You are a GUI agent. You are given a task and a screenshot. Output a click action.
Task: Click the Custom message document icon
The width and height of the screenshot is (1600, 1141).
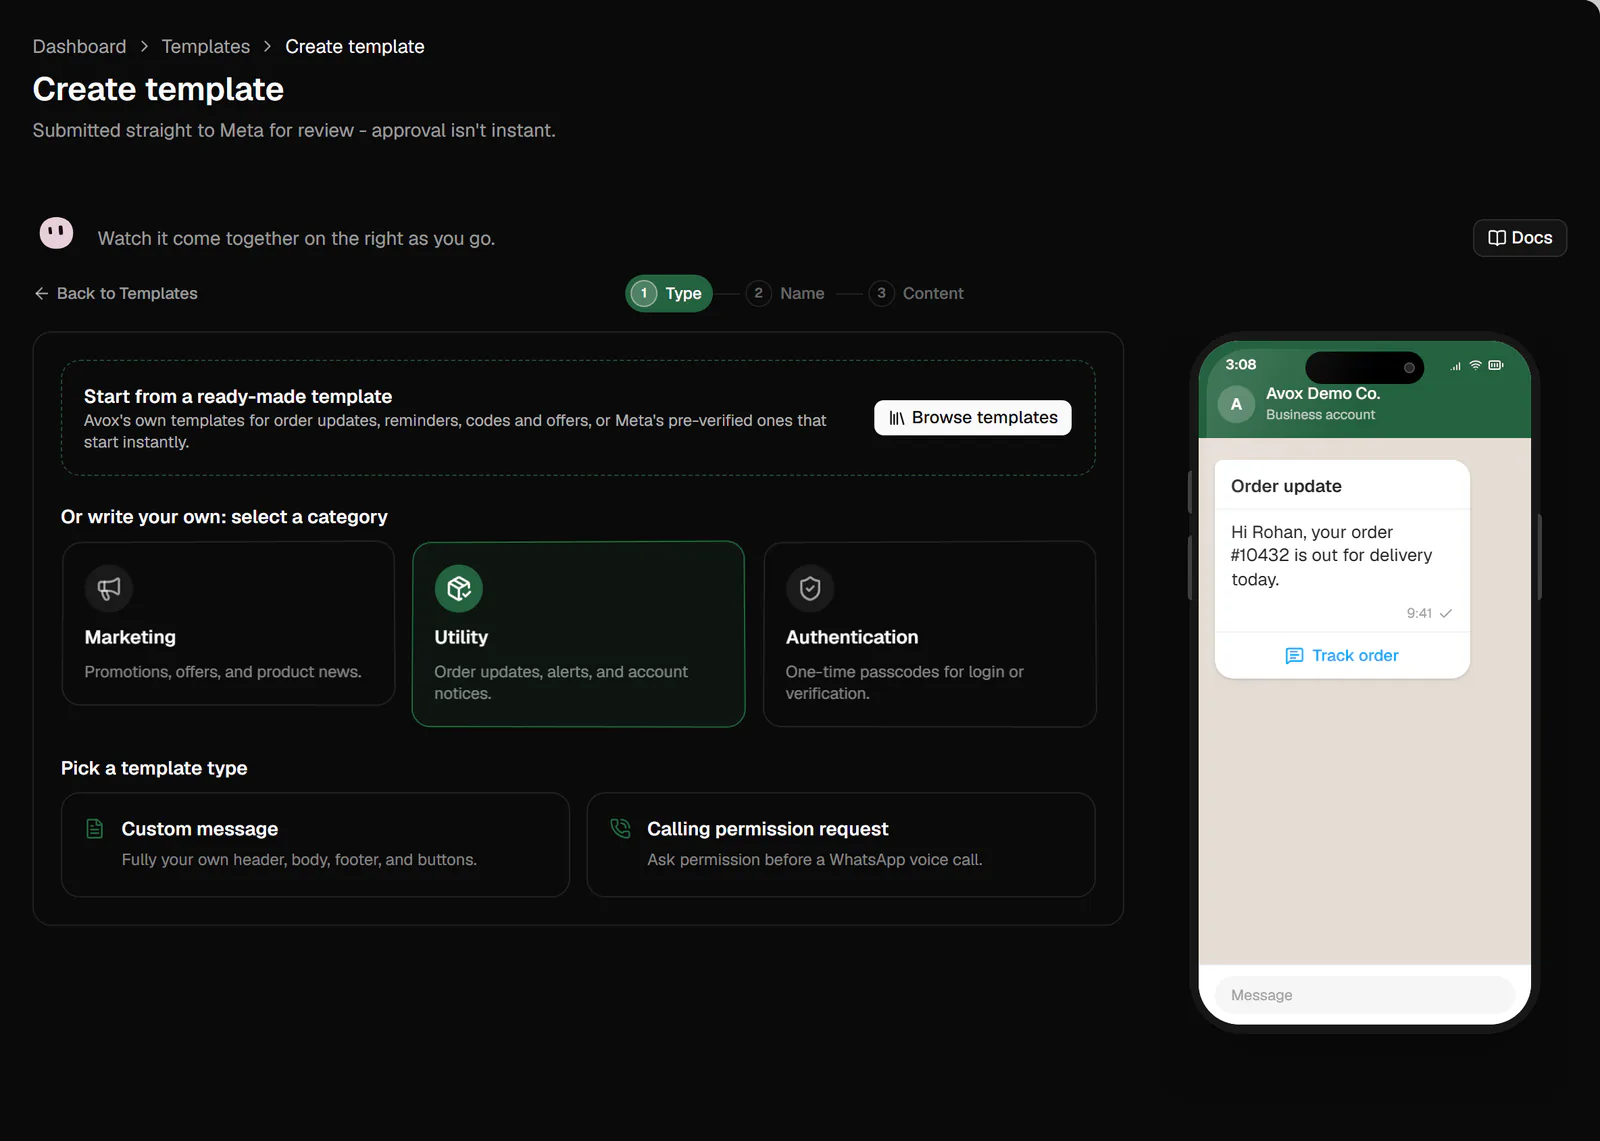(x=95, y=828)
